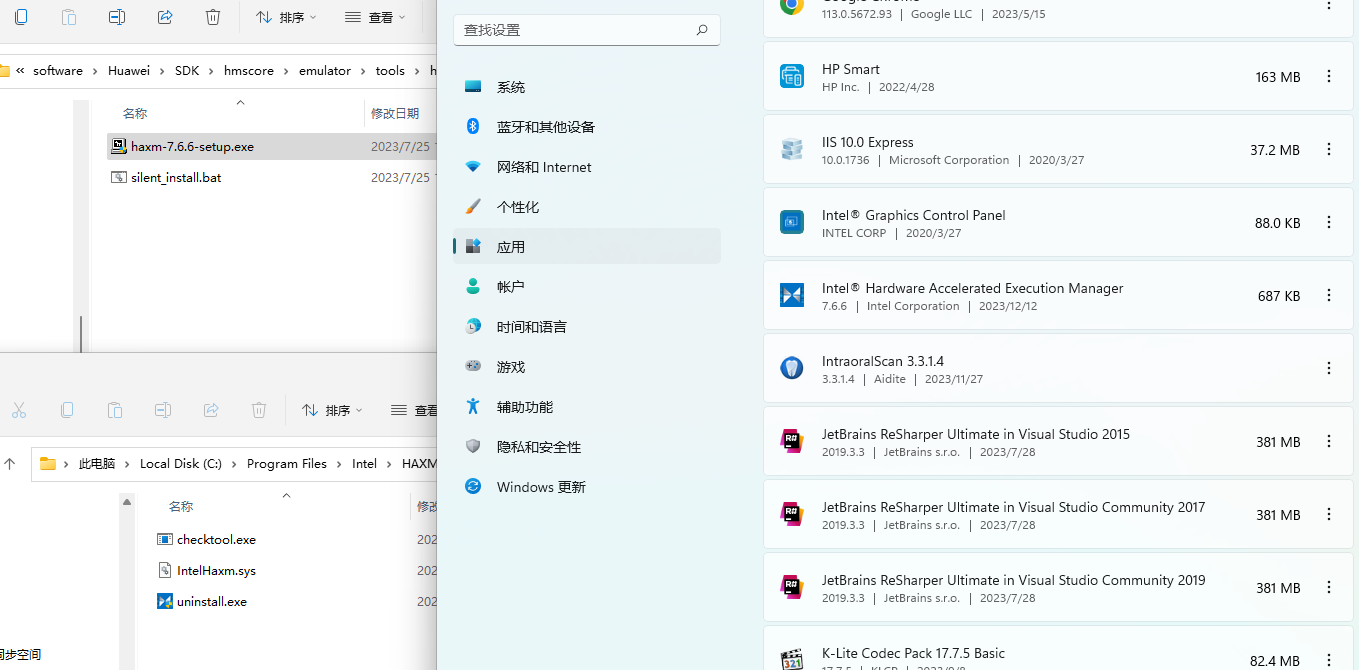
Task: Open 网络和 Internet in Settings sidebar
Action: [587, 167]
